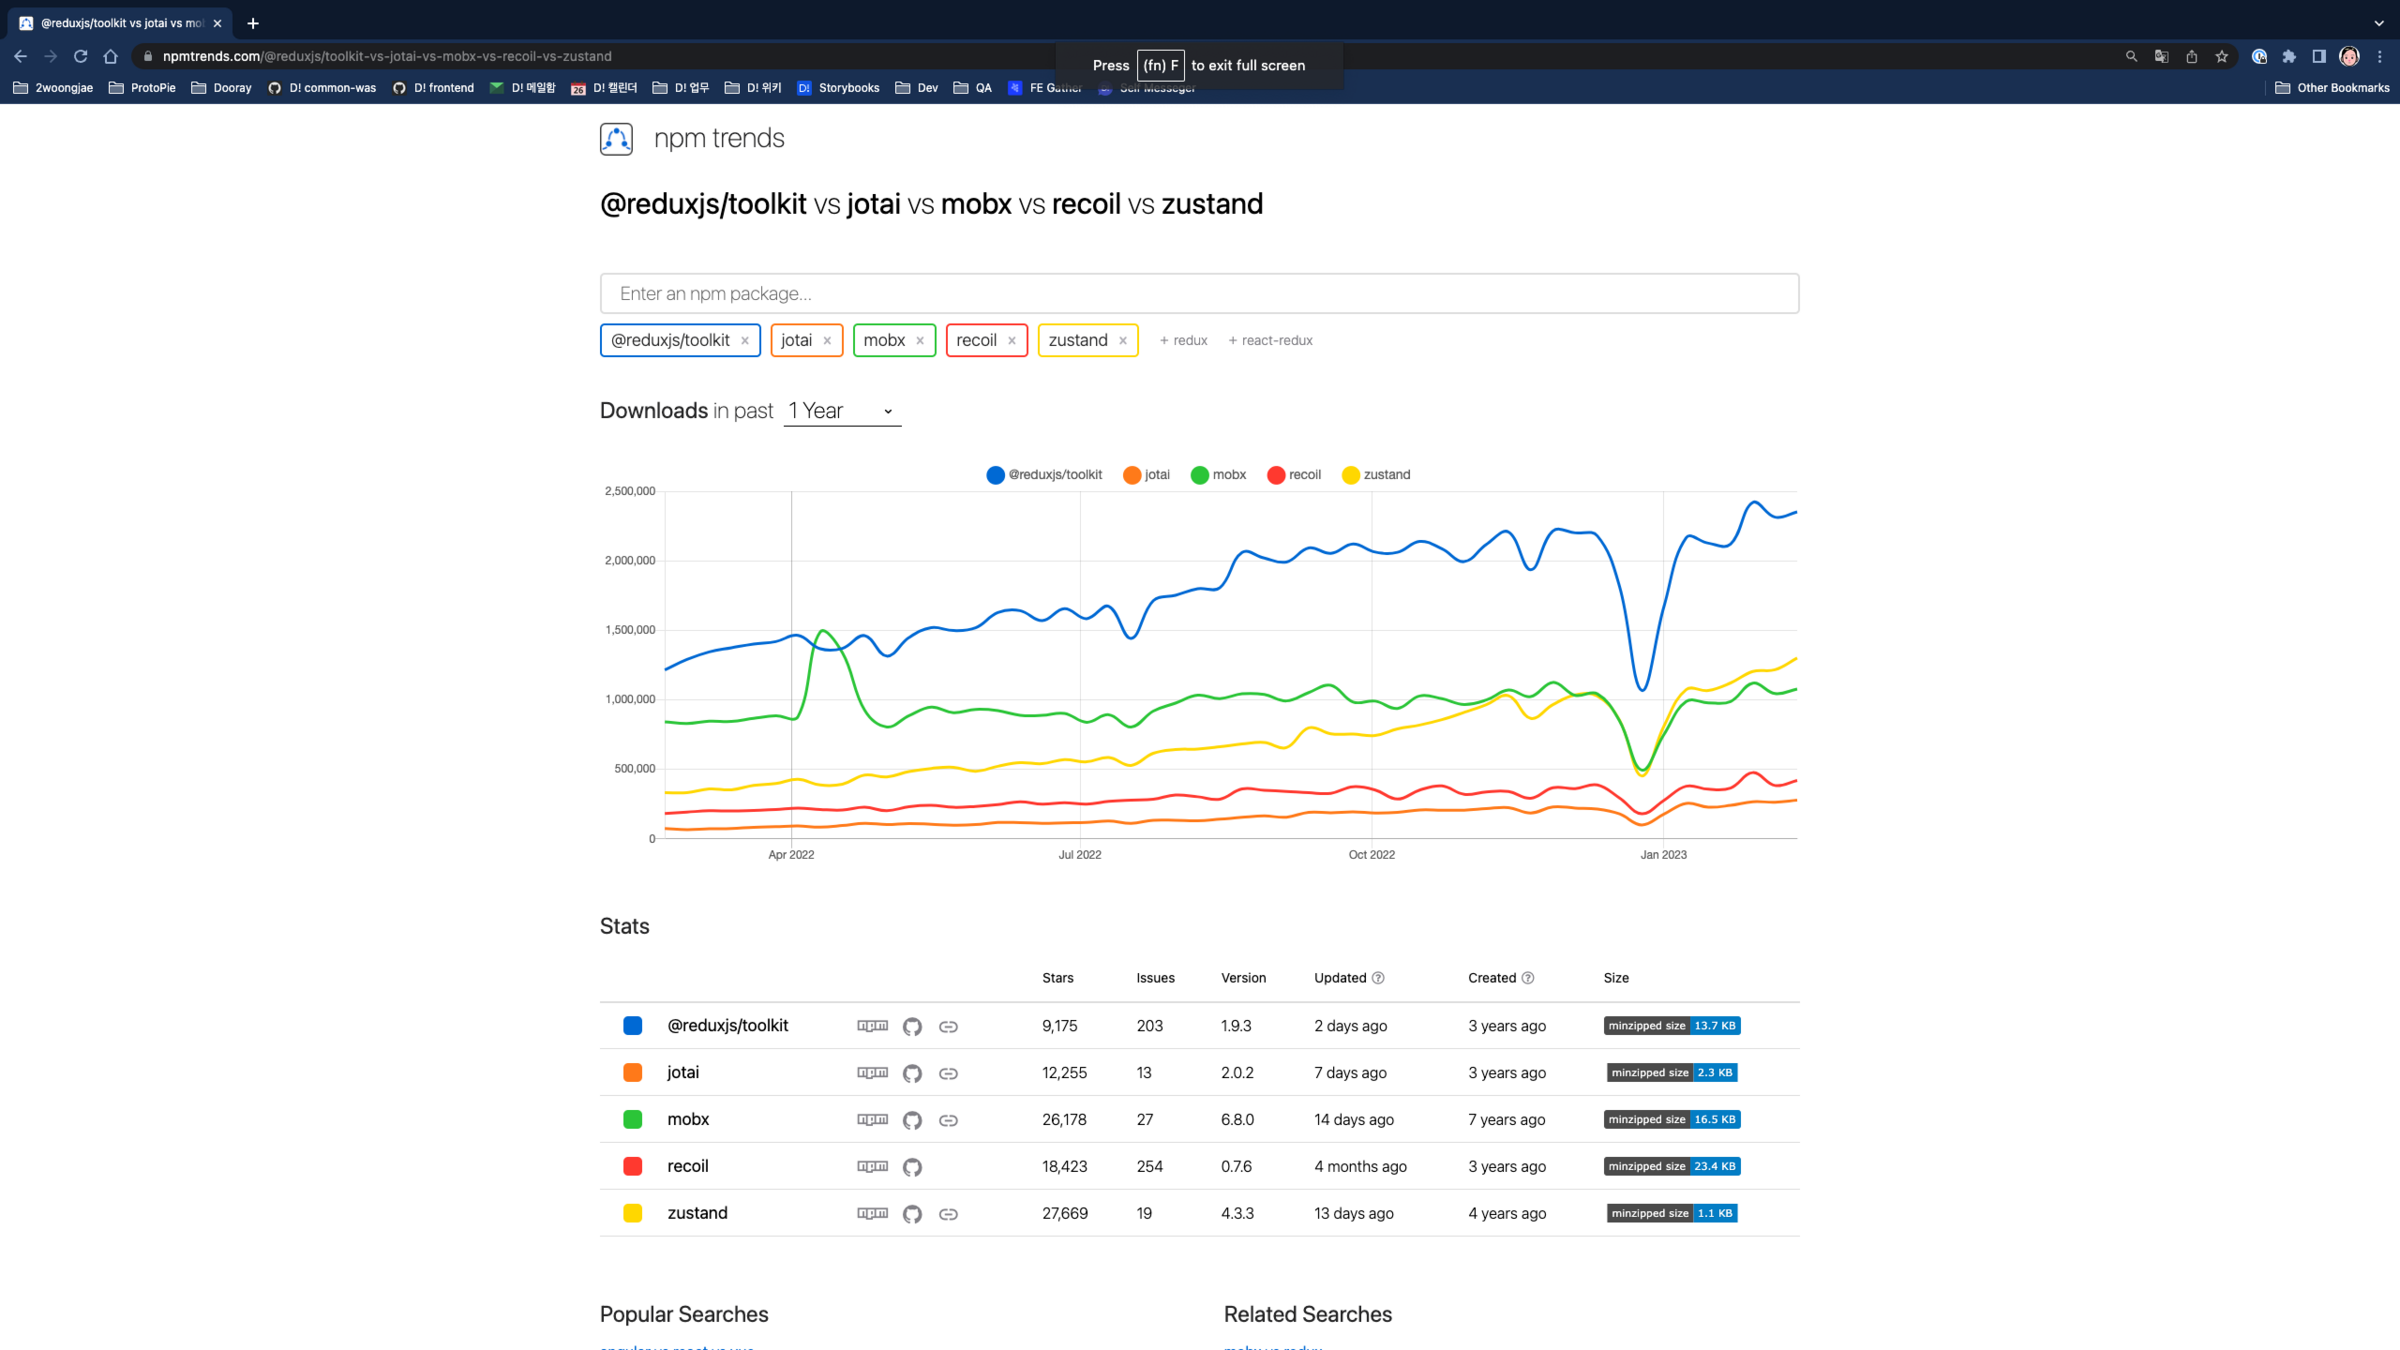Click the npm trends logo icon
The image size is (2400, 1350).
coord(616,138)
